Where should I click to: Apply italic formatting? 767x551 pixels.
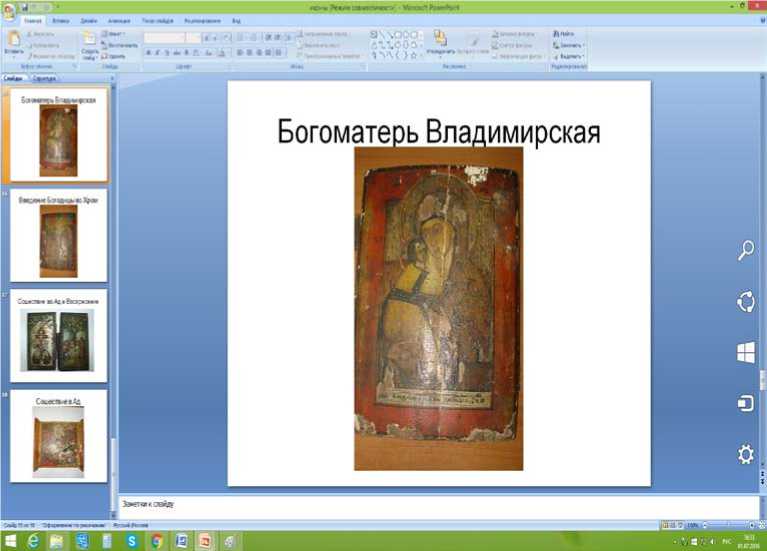tap(158, 53)
